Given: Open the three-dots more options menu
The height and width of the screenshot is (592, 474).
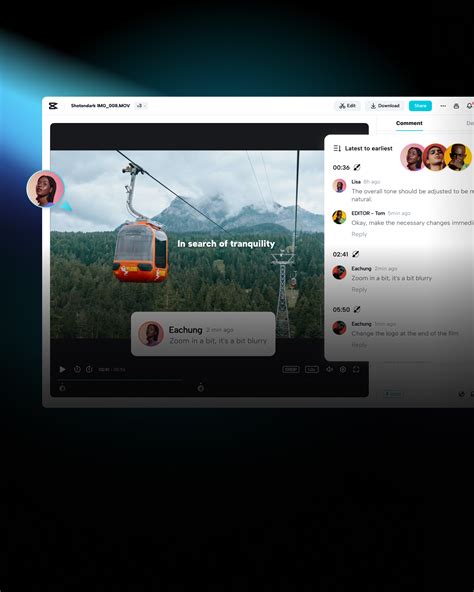Looking at the screenshot, I should coord(443,106).
